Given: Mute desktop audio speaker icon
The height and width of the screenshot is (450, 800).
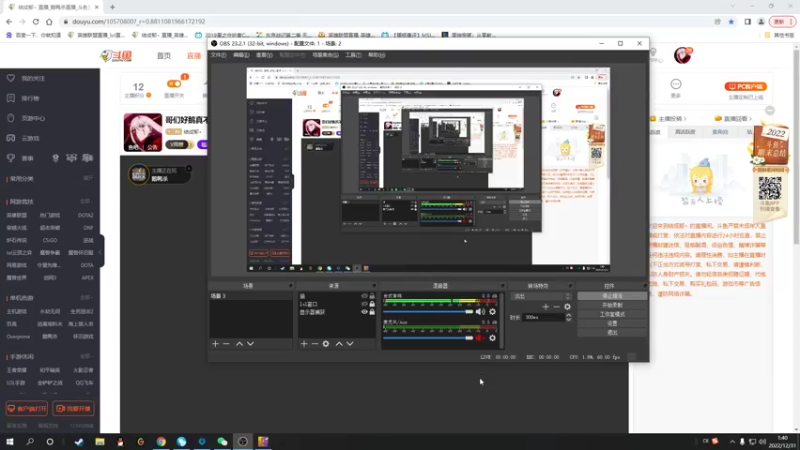Looking at the screenshot, I should (x=480, y=312).
